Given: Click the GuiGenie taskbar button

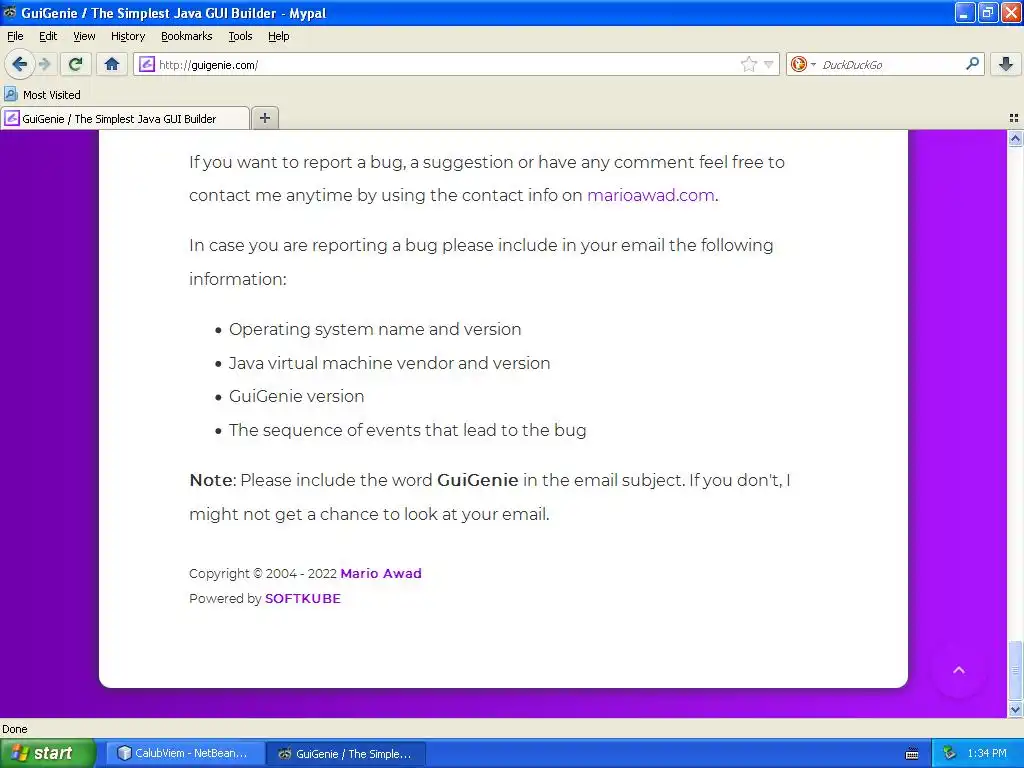Looking at the screenshot, I should pos(346,753).
